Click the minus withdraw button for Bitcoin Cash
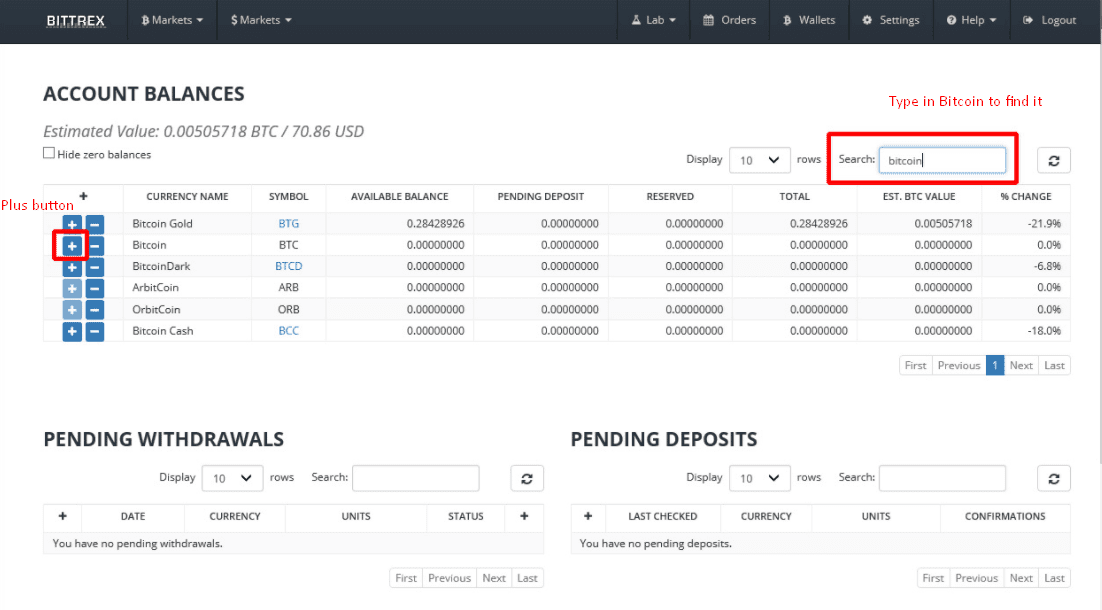 tap(95, 332)
